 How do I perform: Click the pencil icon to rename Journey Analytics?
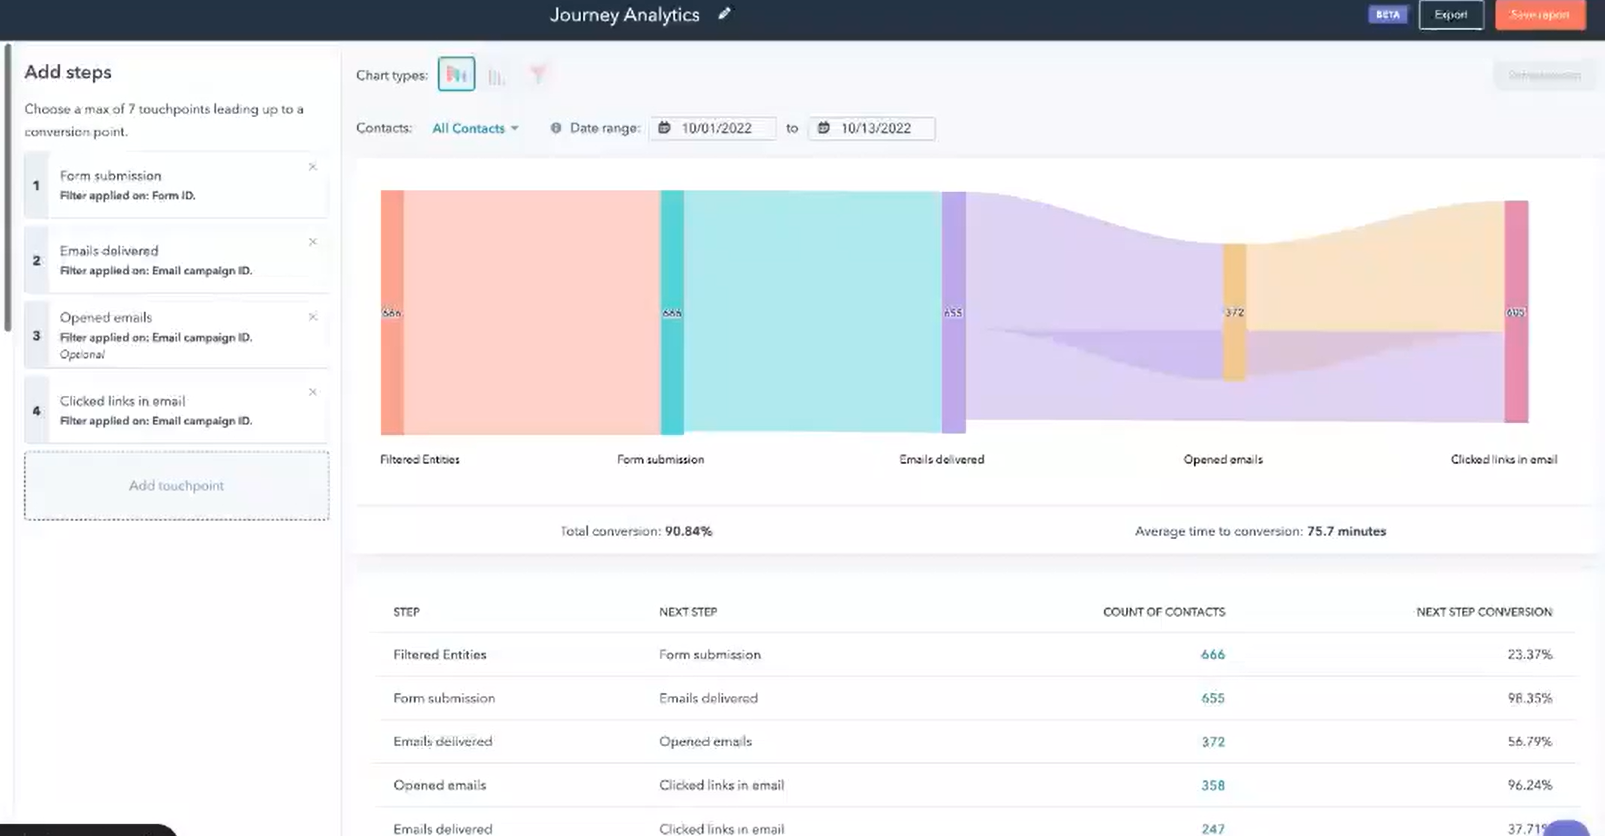[x=725, y=14]
